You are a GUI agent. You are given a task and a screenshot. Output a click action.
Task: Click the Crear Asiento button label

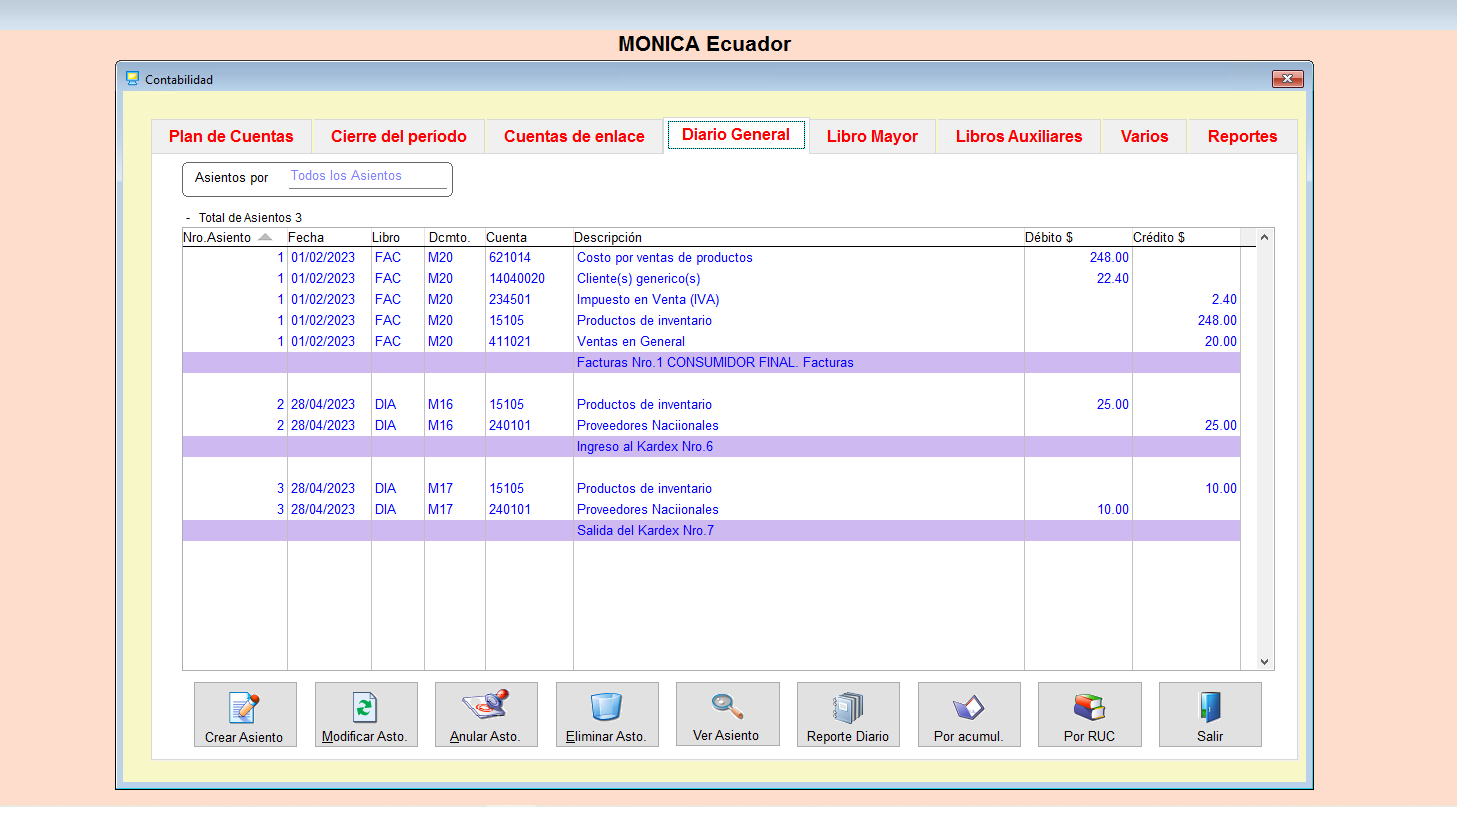tap(244, 738)
